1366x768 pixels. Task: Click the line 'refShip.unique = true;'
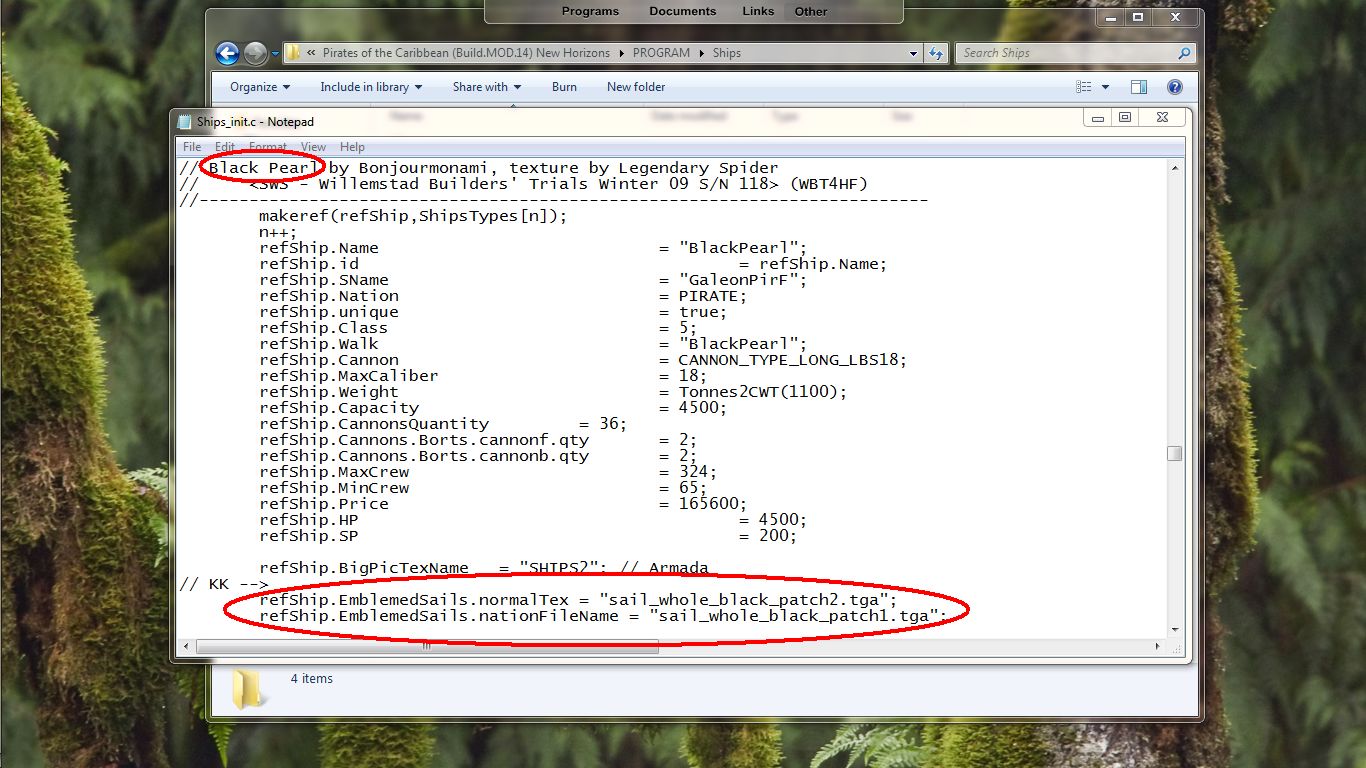(493, 312)
